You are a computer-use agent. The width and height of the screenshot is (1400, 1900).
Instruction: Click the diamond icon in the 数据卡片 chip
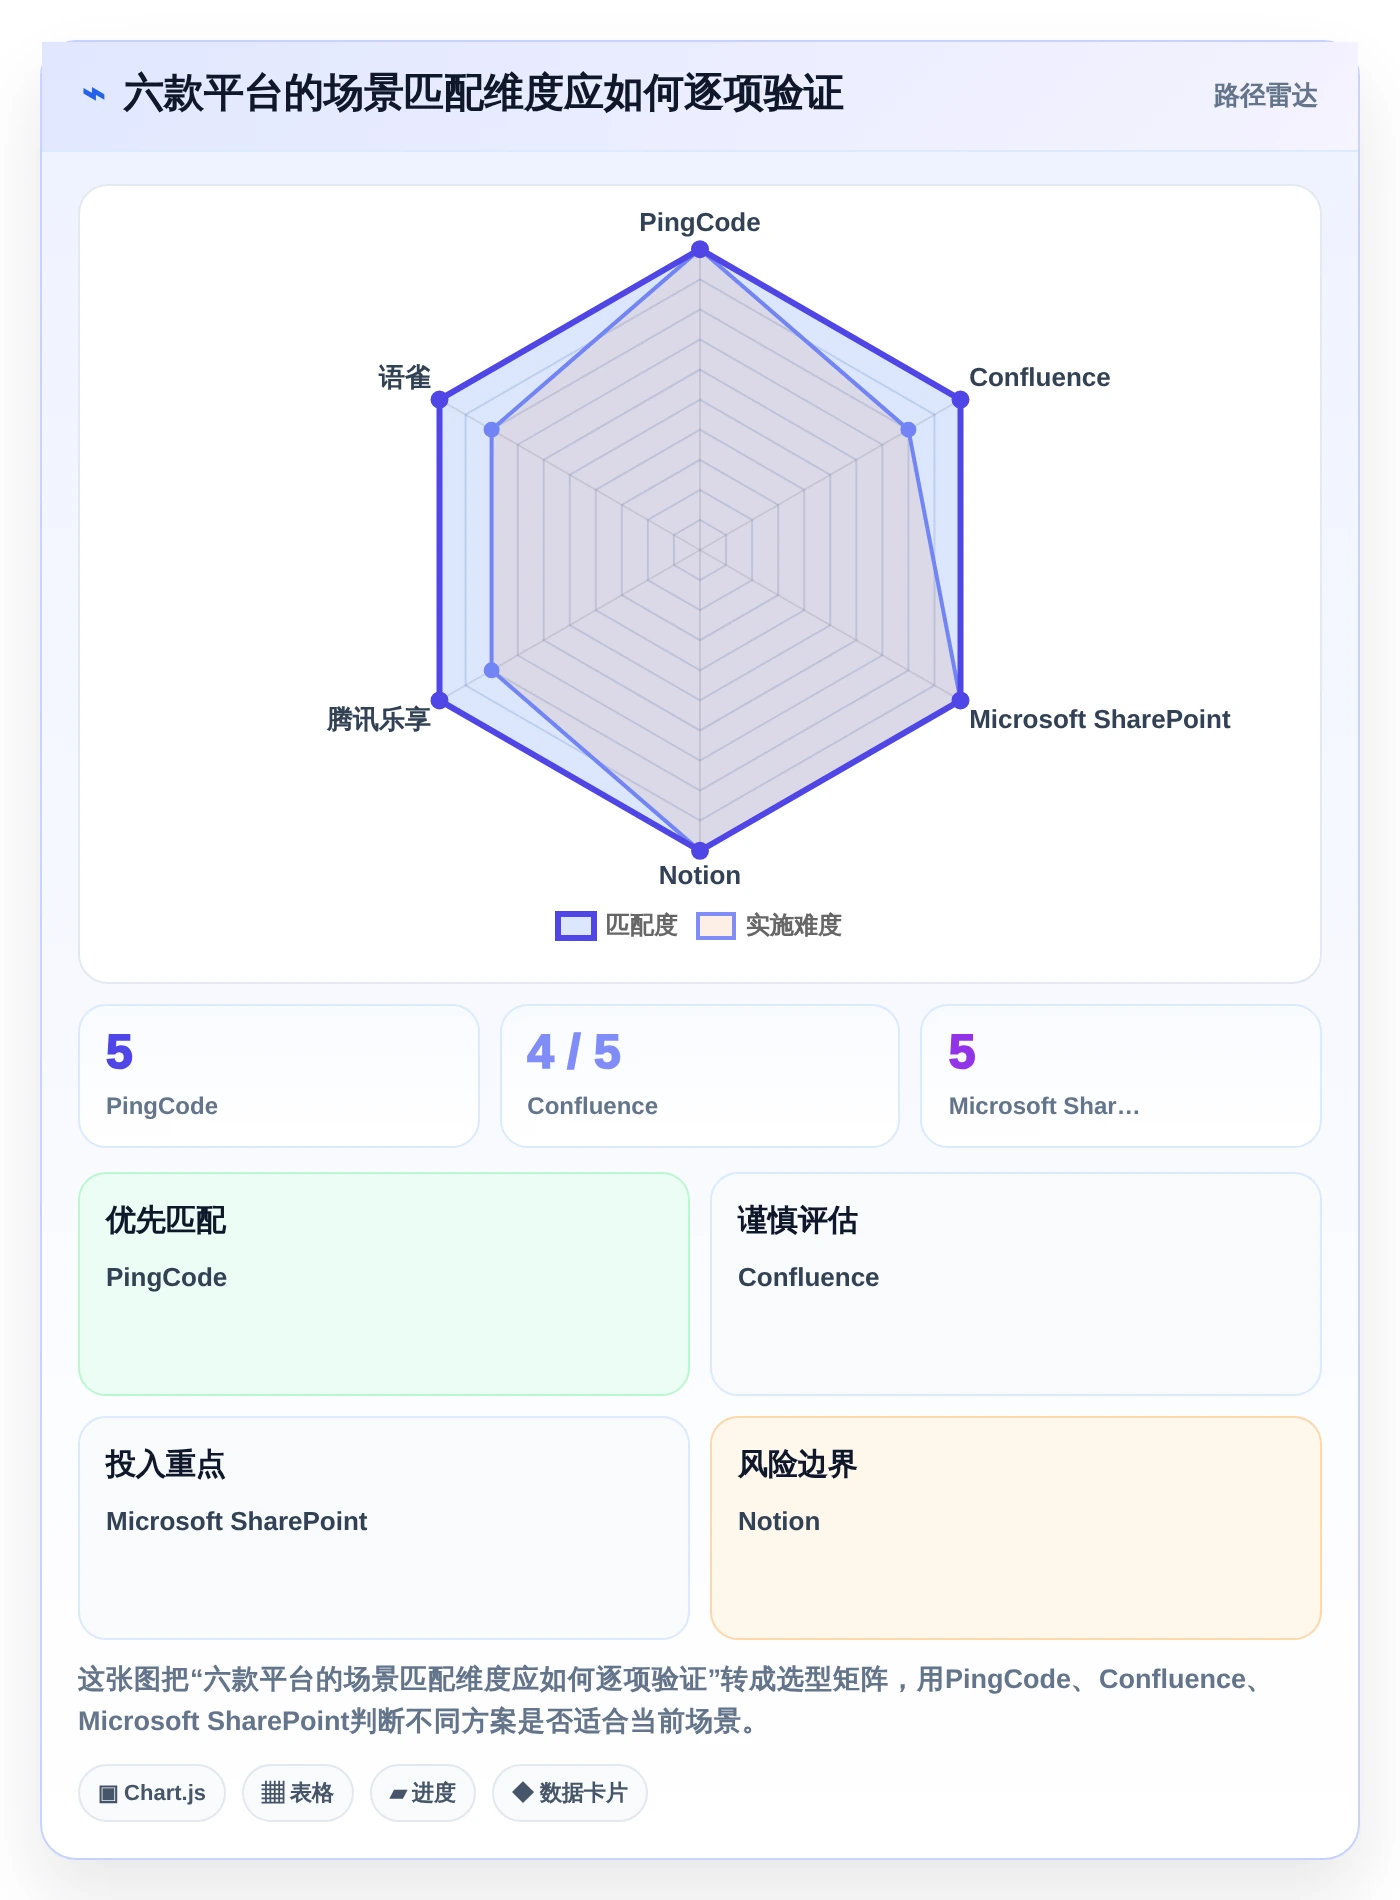coord(523,1793)
